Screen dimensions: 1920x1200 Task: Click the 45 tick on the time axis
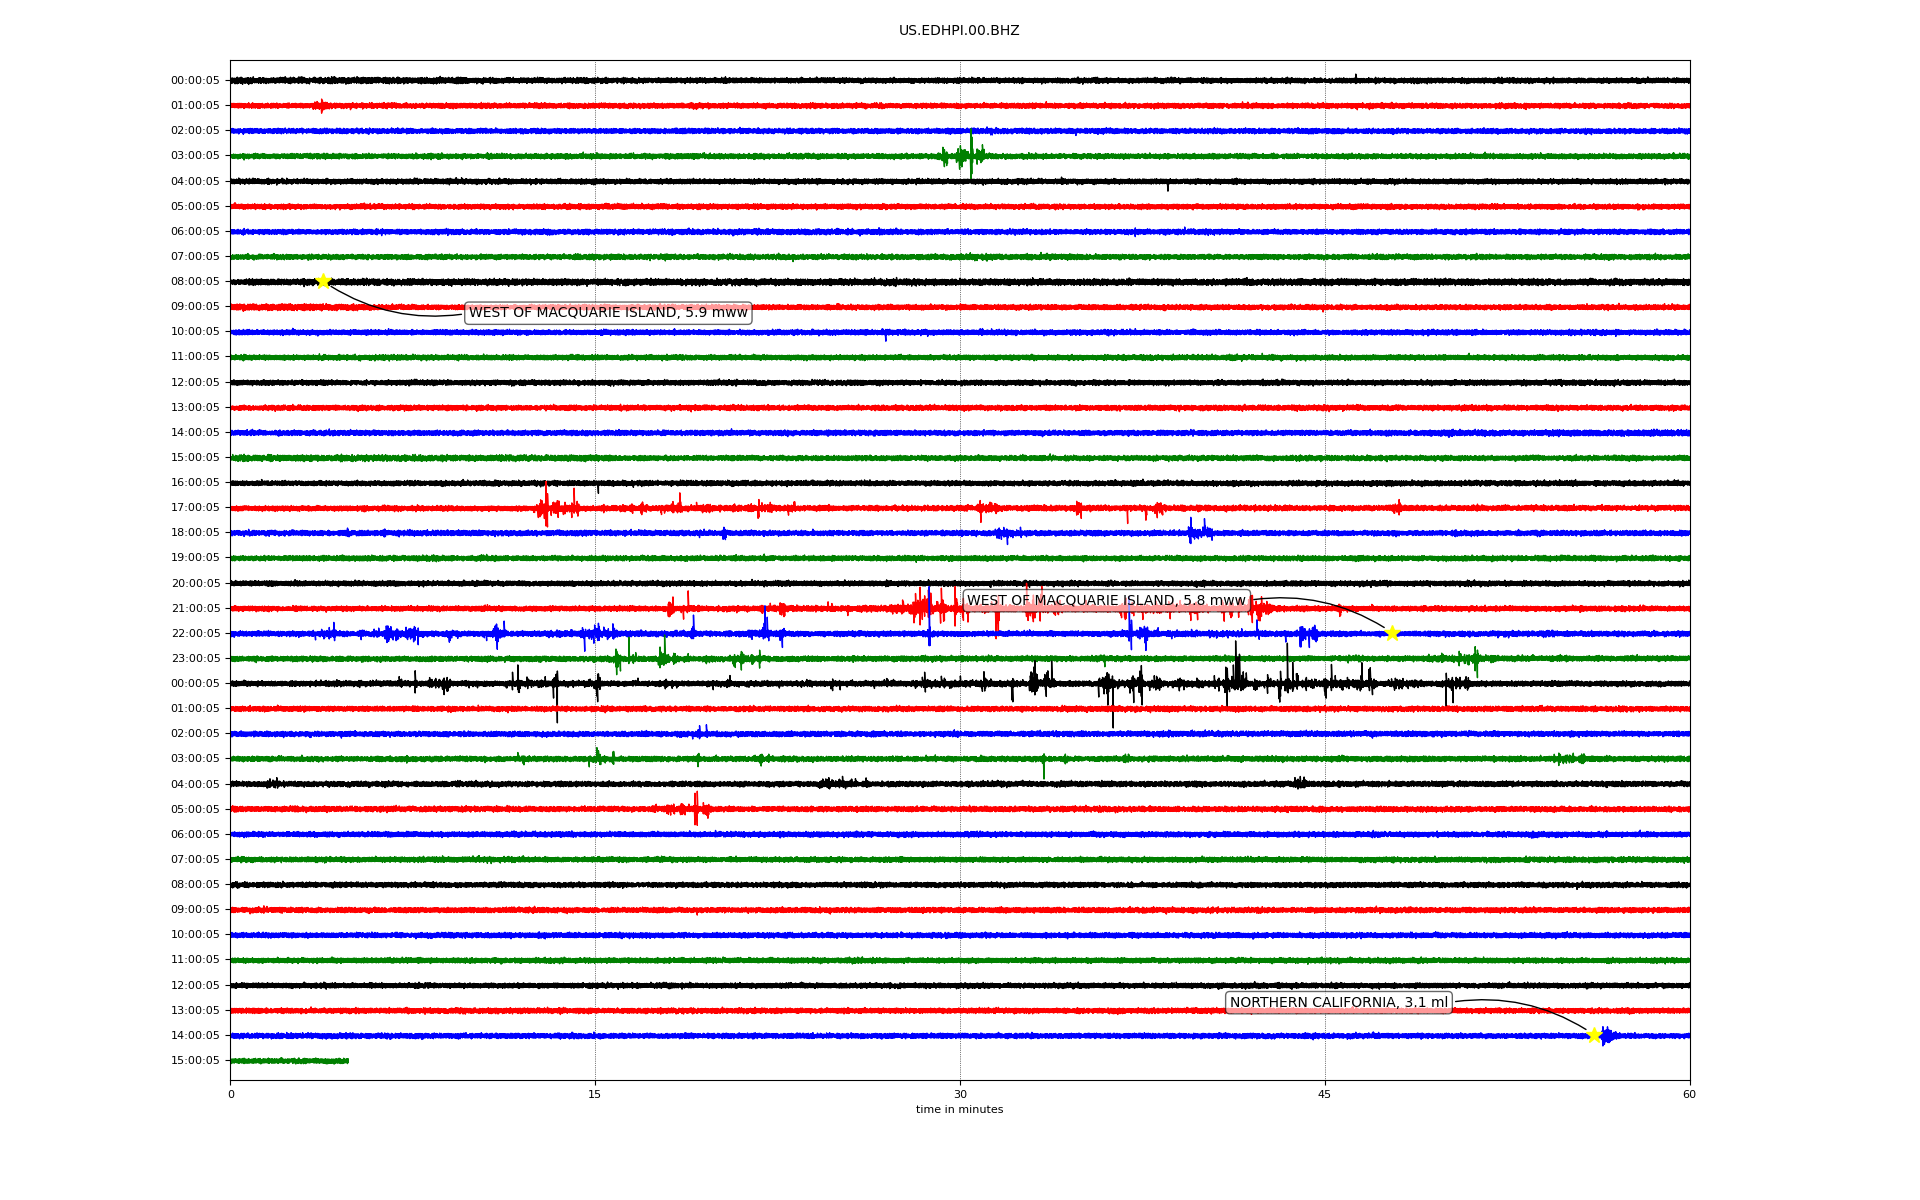click(1325, 1094)
